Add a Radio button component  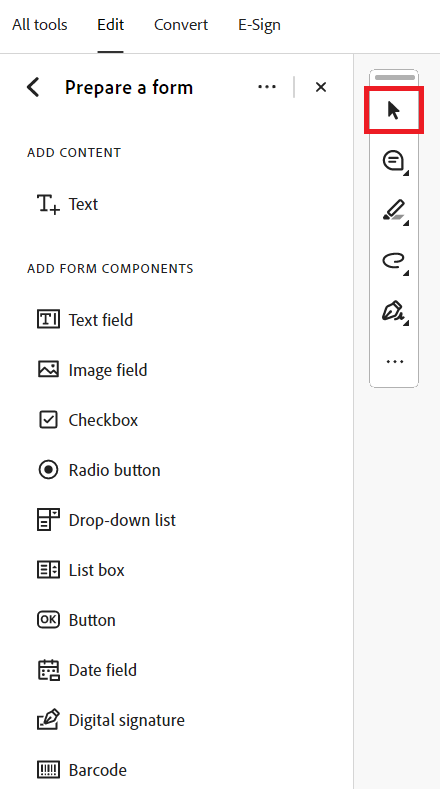(x=99, y=470)
